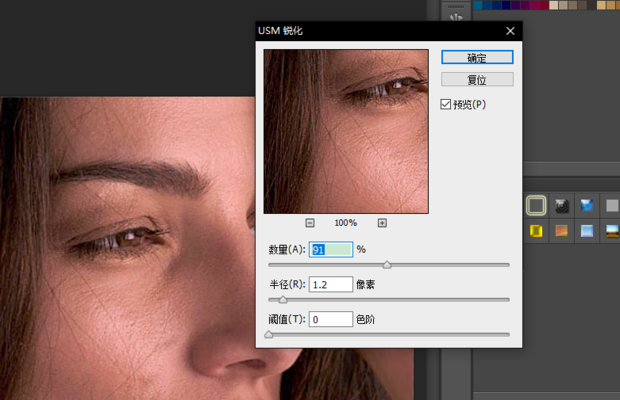Pick the darkest navy blue swatch

coord(506,5)
